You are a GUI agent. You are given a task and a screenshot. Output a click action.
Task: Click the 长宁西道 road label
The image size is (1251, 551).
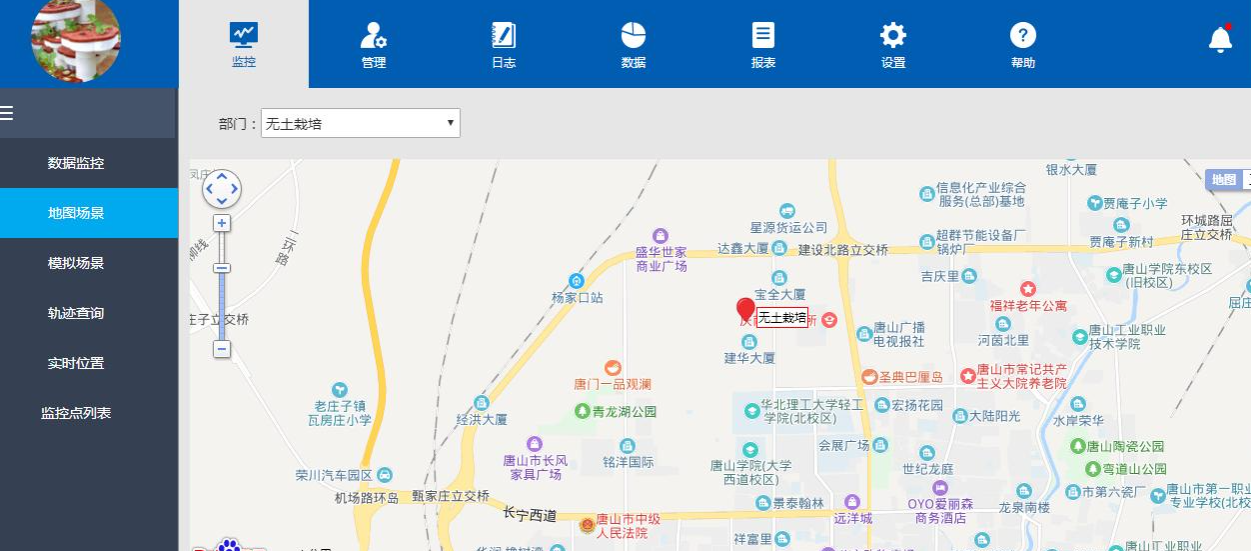[529, 516]
